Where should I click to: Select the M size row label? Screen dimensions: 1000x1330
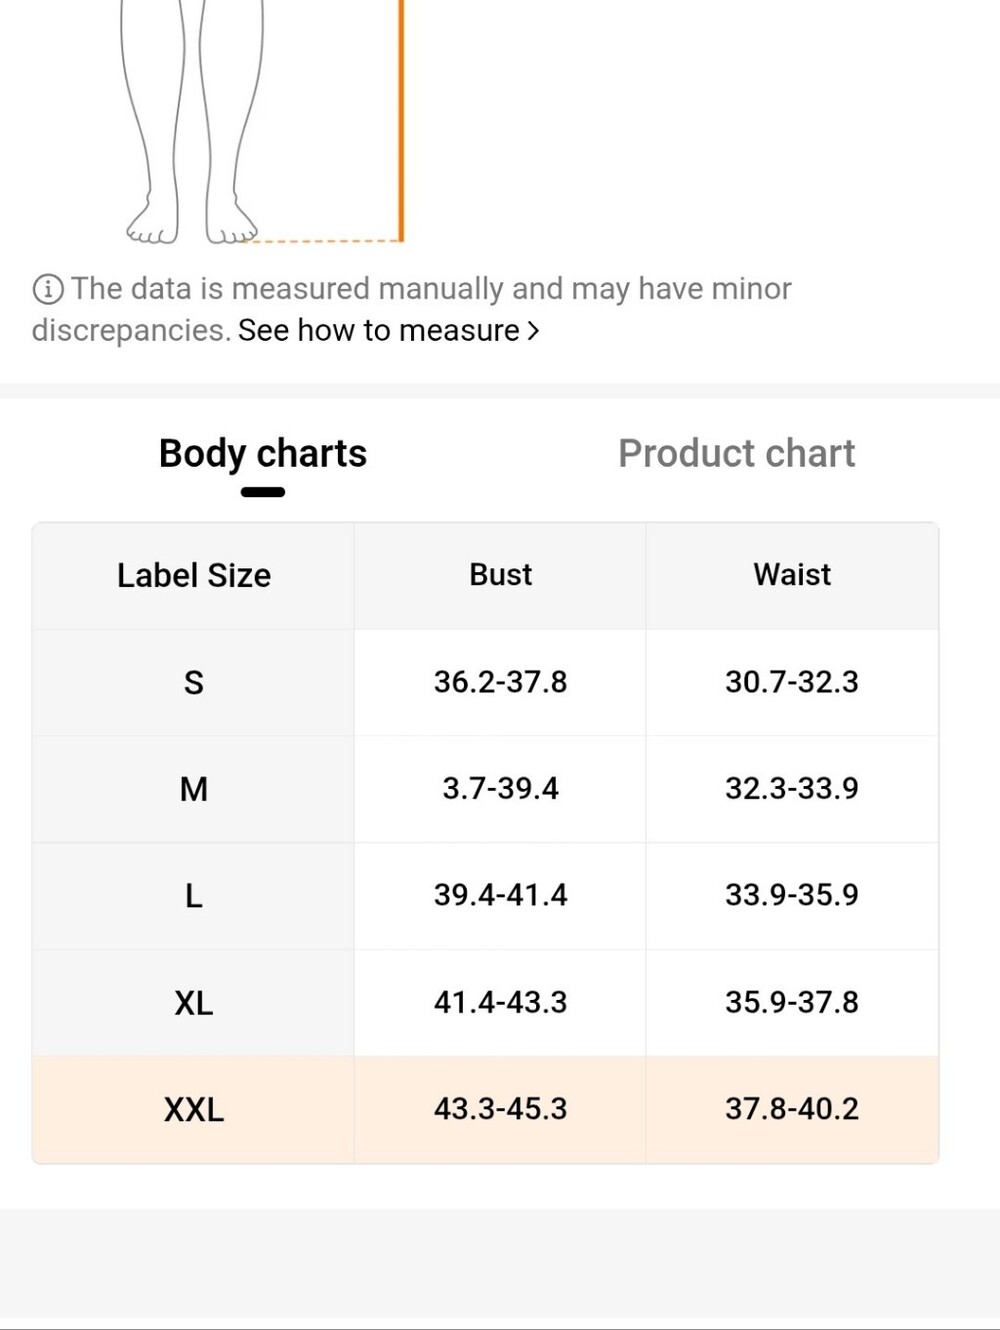194,789
